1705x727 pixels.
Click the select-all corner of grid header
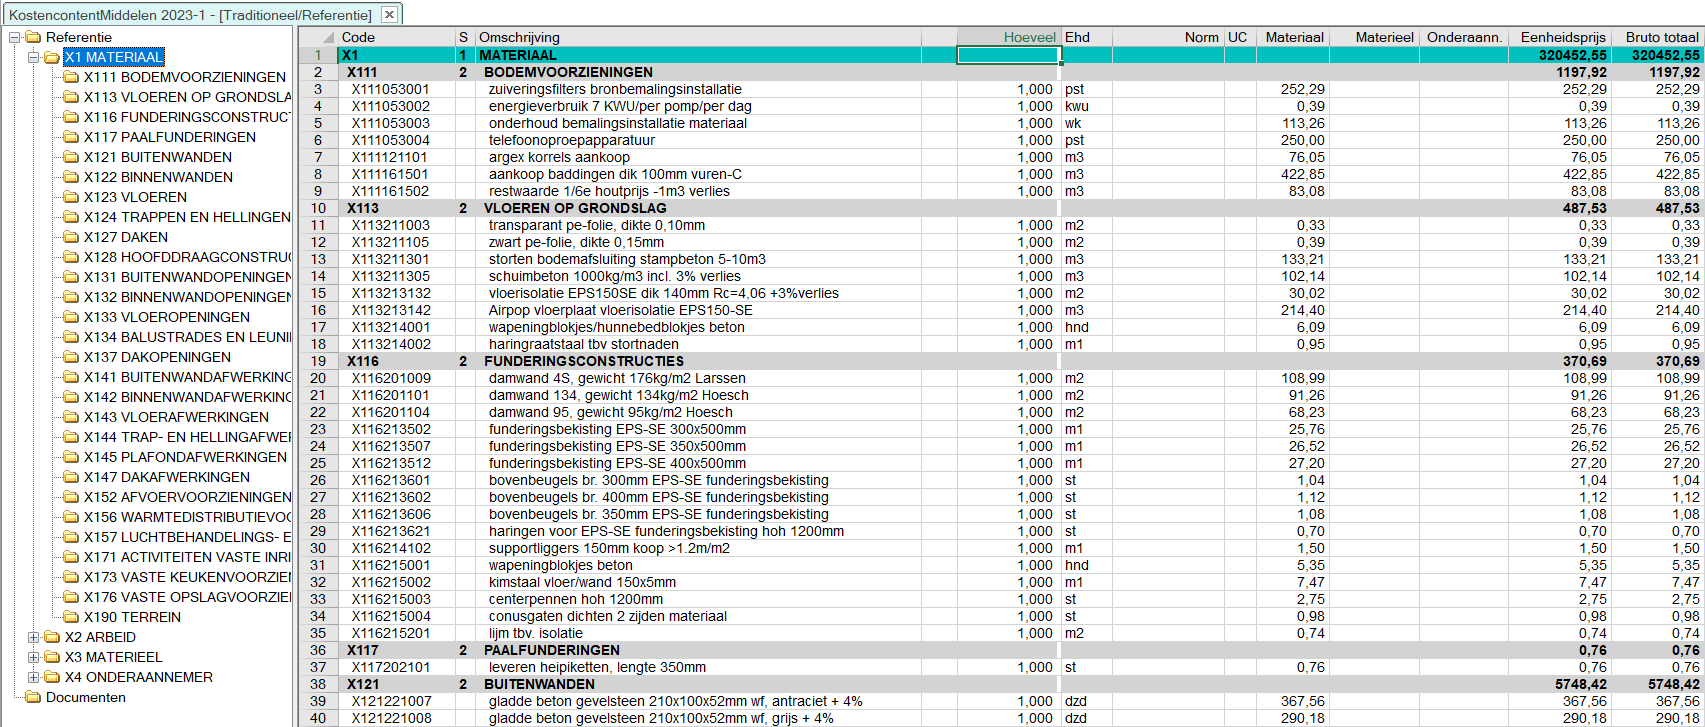pos(318,37)
